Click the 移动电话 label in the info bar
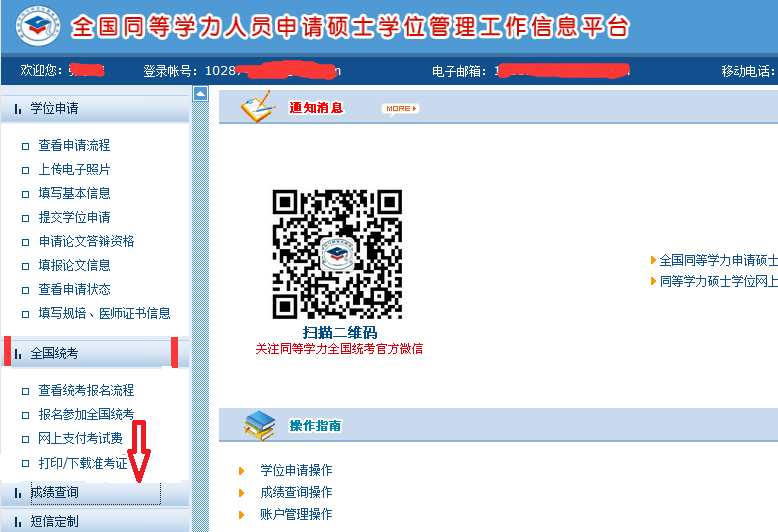Screen dimensions: 778x532 pyautogui.click(x=748, y=71)
